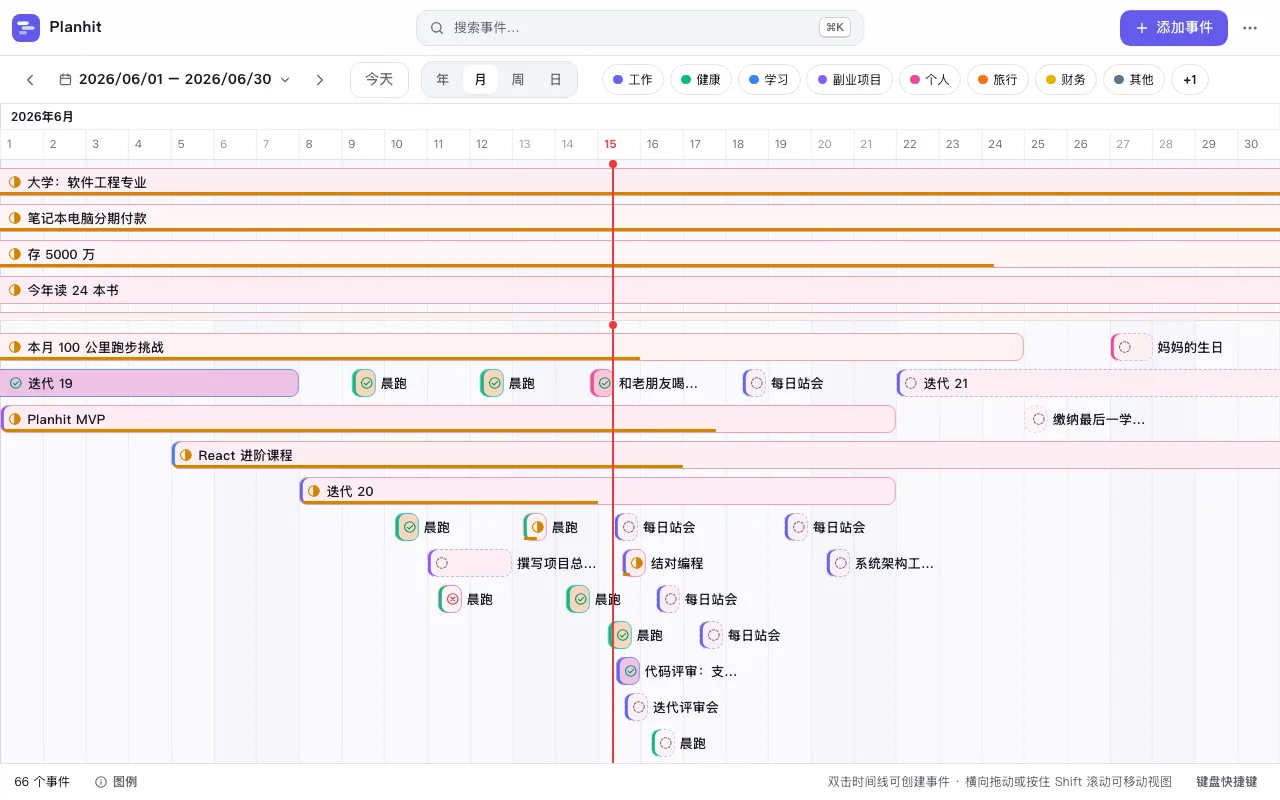1280x800 pixels.
Task: Toggle the 学习 category filter
Action: click(x=769, y=80)
